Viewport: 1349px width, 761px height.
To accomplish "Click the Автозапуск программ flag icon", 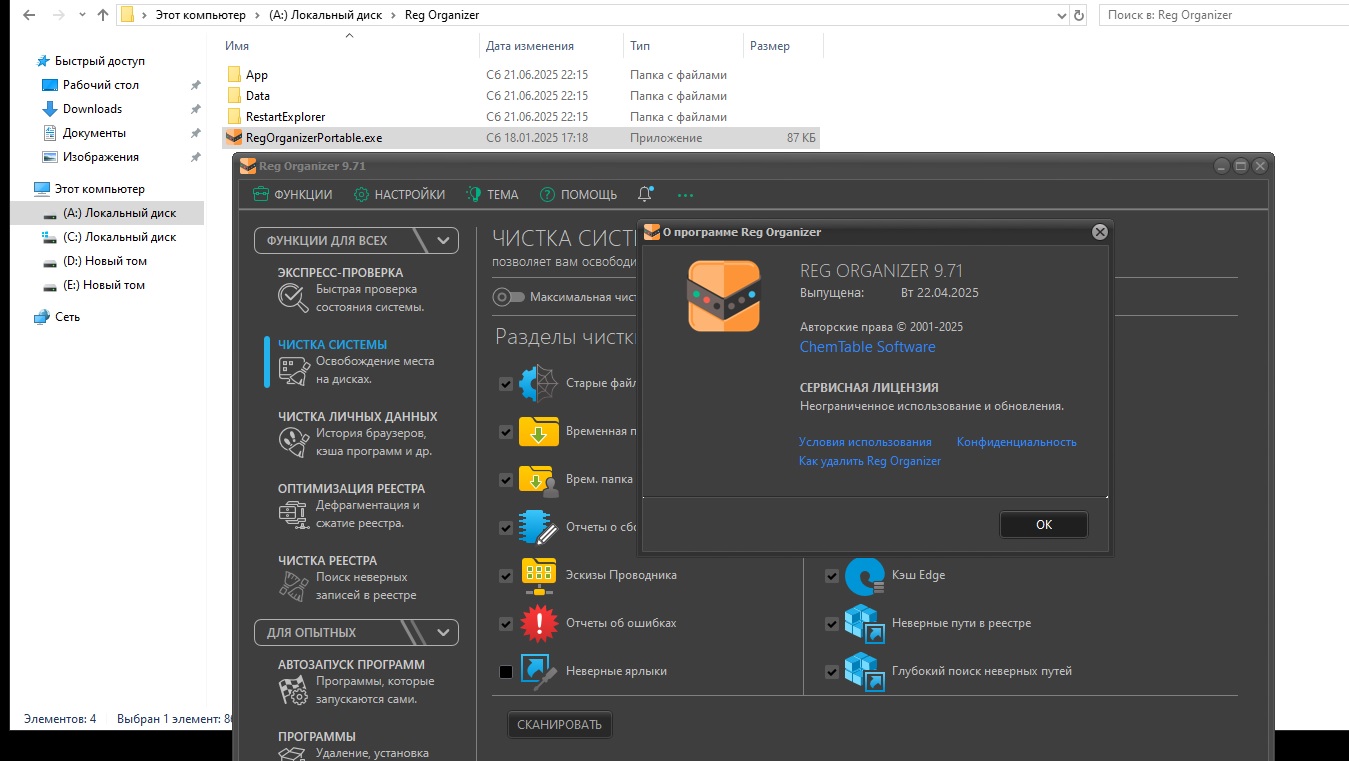I will click(x=293, y=689).
